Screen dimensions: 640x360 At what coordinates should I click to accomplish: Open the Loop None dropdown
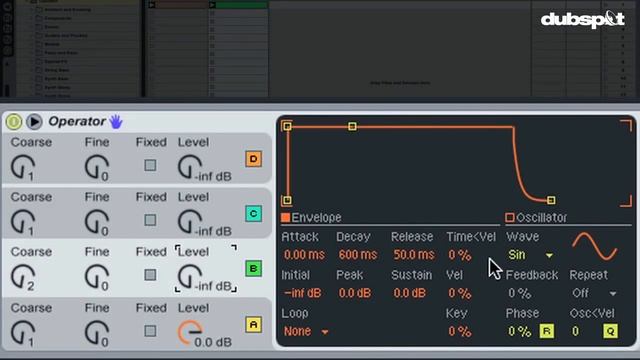tap(306, 331)
